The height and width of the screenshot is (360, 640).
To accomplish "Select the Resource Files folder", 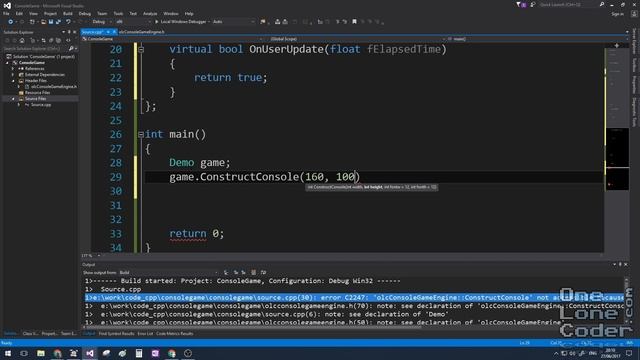I will click(37, 93).
